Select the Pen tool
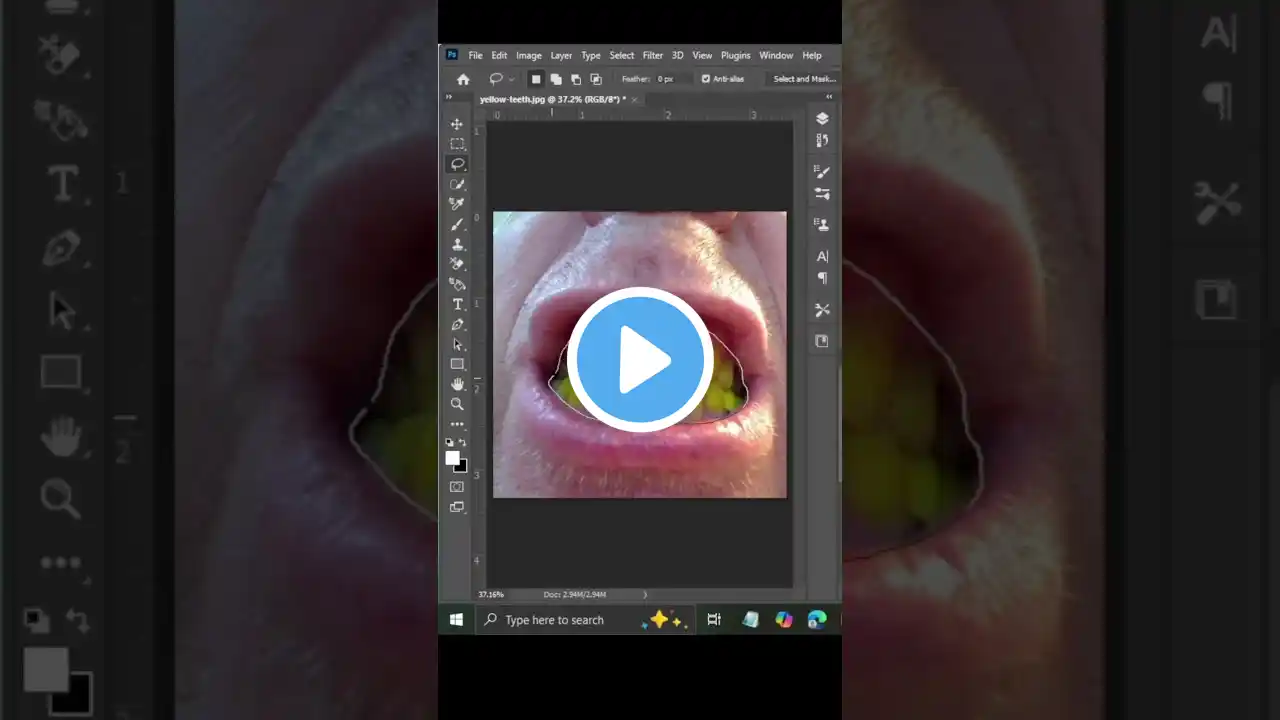 (x=457, y=324)
